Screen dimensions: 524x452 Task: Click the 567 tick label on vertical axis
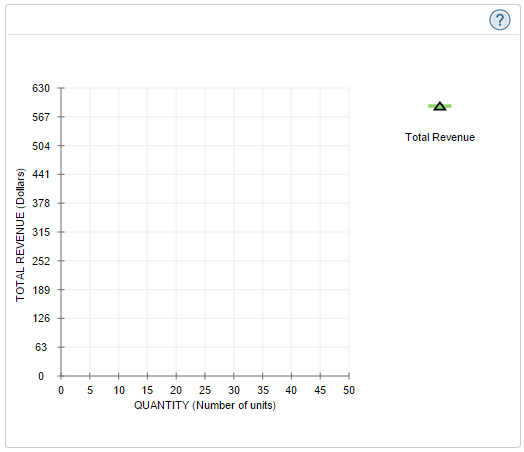pyautogui.click(x=41, y=117)
